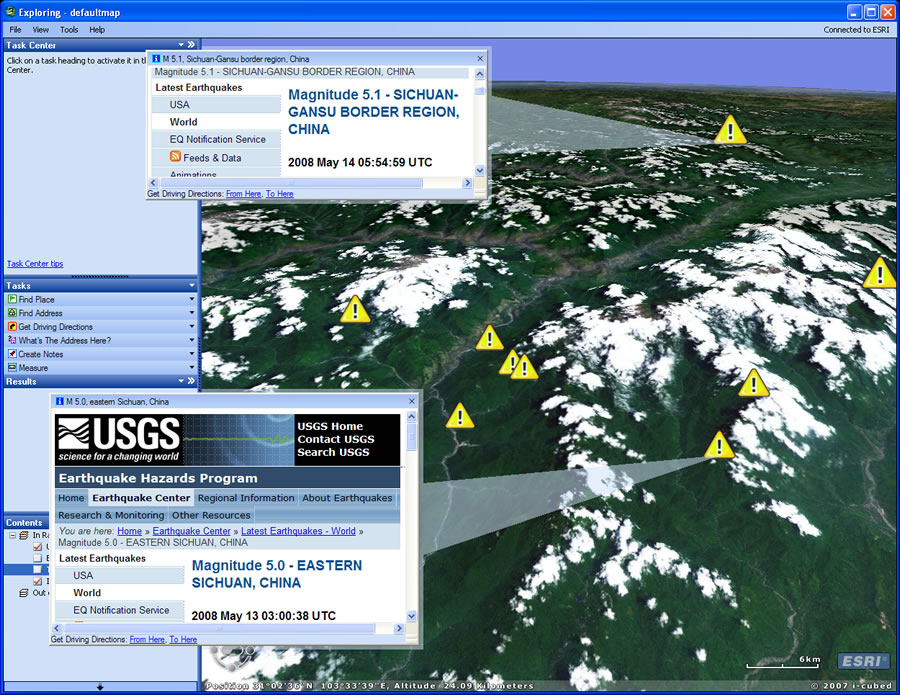
Task: Select the About Earthquakes tab
Action: [x=347, y=498]
